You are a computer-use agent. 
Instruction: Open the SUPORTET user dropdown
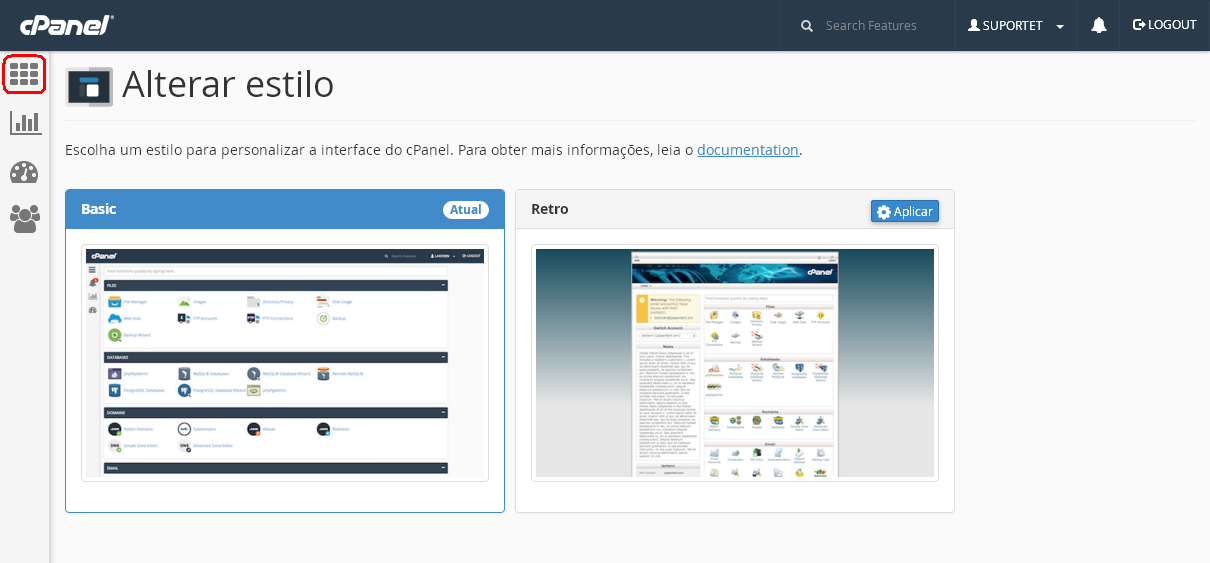point(1016,26)
